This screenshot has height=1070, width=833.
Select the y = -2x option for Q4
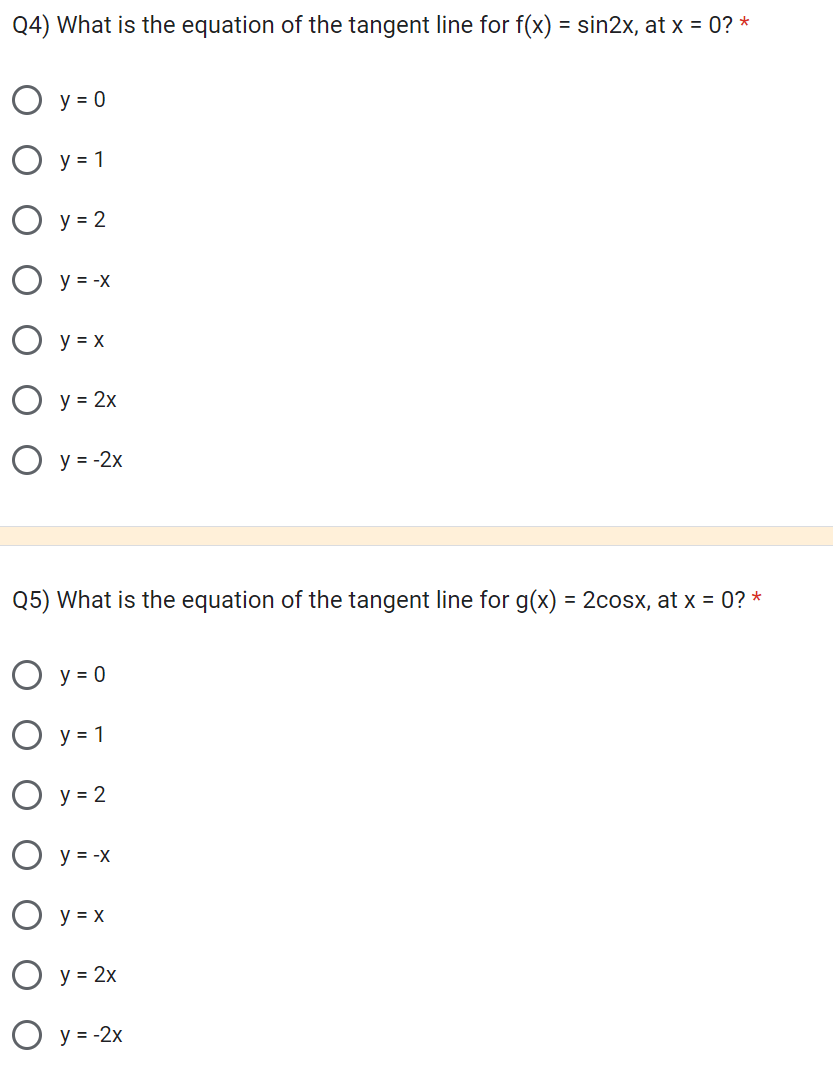click(27, 460)
